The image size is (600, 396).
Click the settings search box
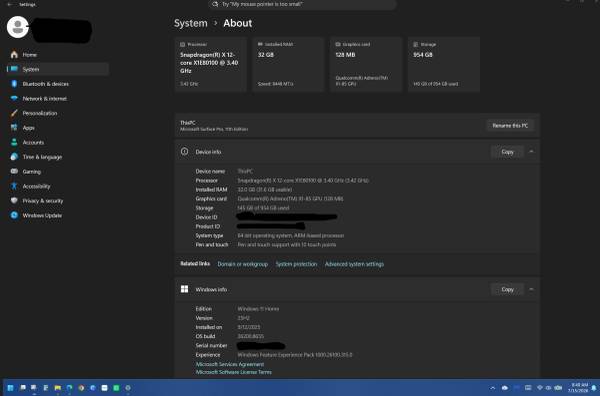pos(302,4)
